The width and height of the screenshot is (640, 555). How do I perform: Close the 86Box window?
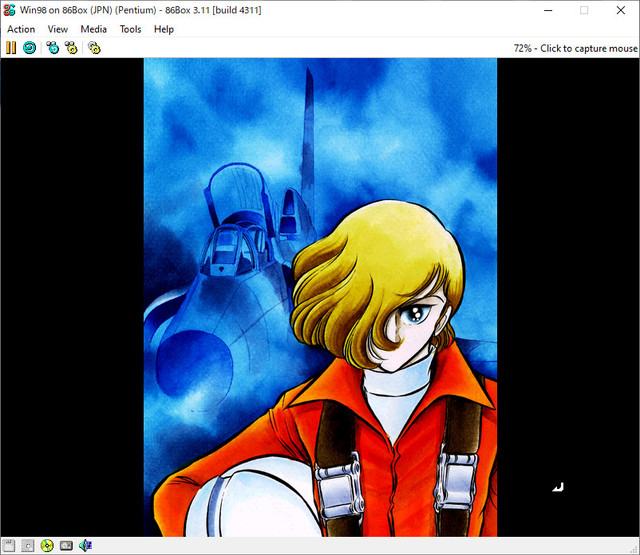tap(621, 10)
